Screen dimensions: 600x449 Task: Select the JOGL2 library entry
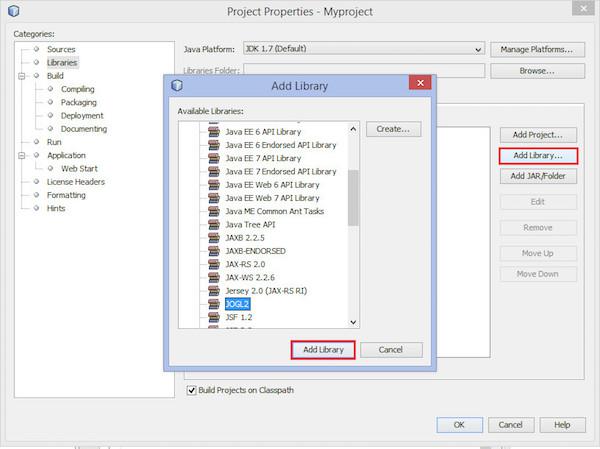pyautogui.click(x=237, y=304)
